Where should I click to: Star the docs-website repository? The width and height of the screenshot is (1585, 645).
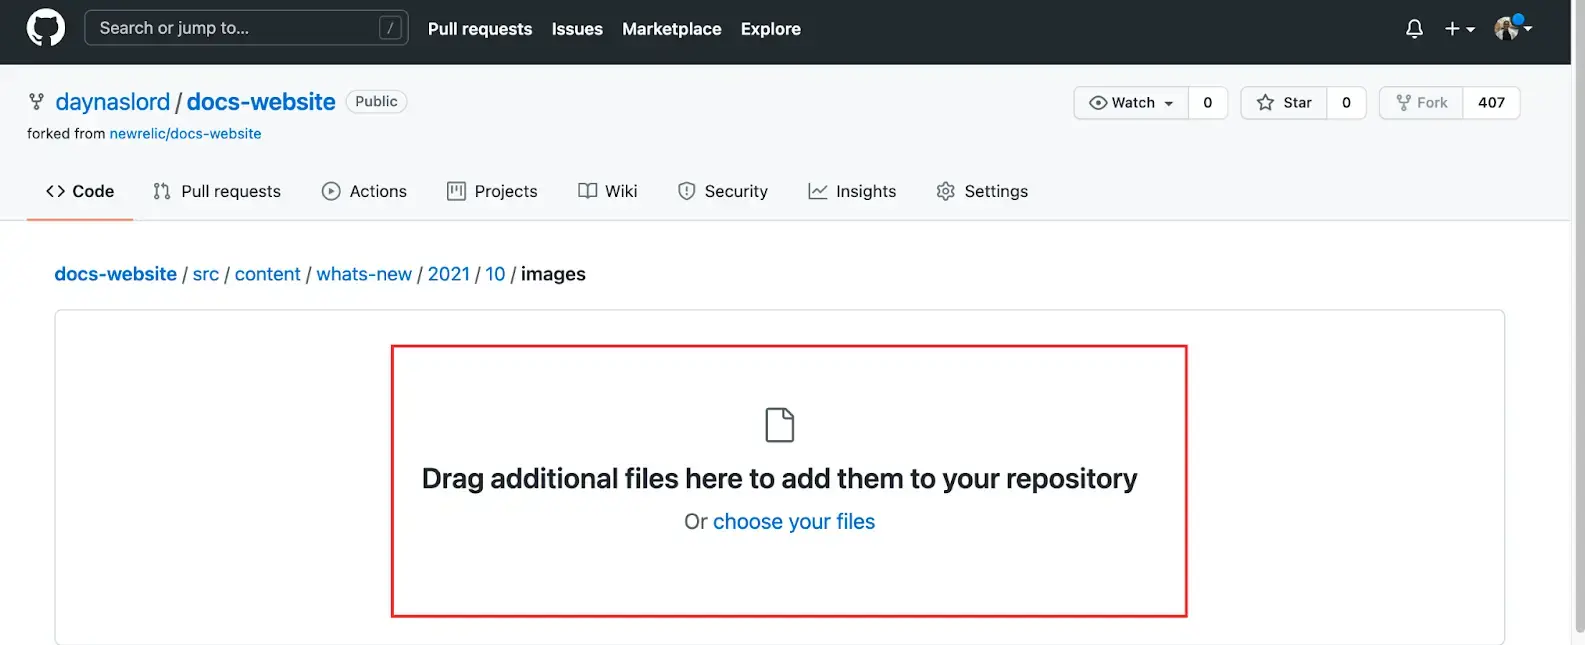(x=1284, y=103)
